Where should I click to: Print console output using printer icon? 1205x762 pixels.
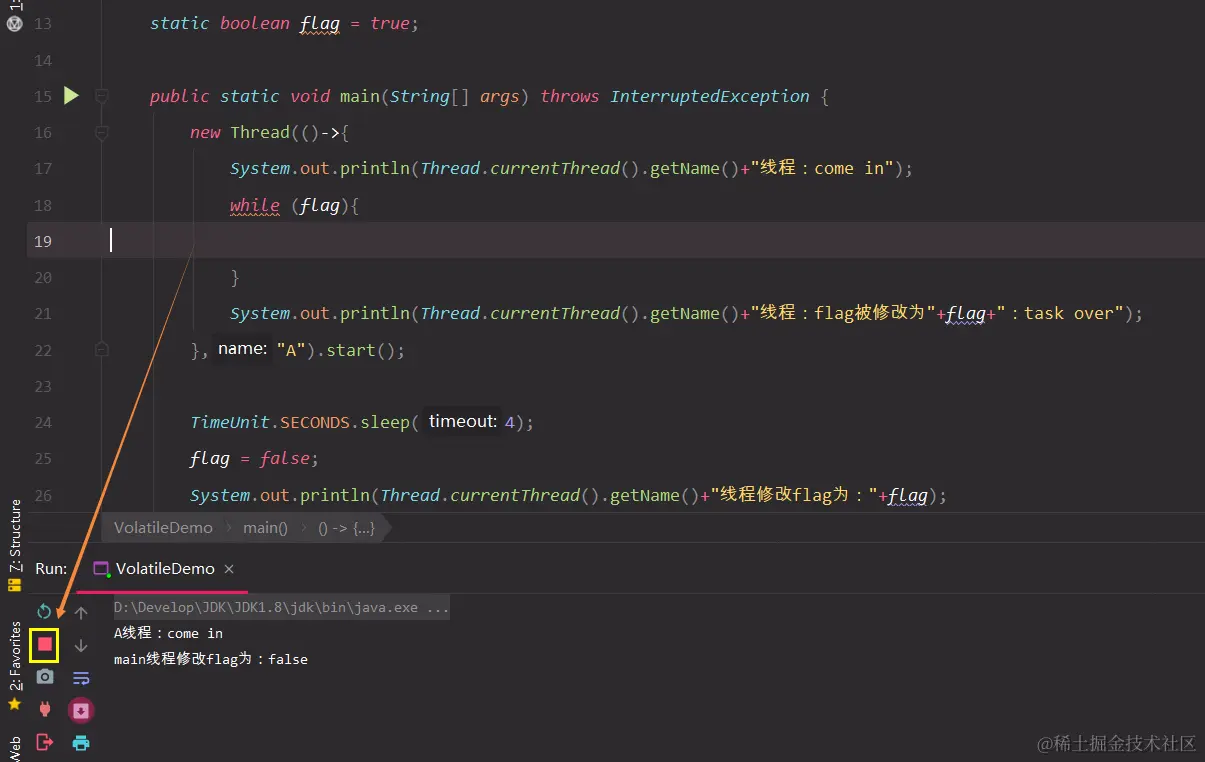[81, 742]
